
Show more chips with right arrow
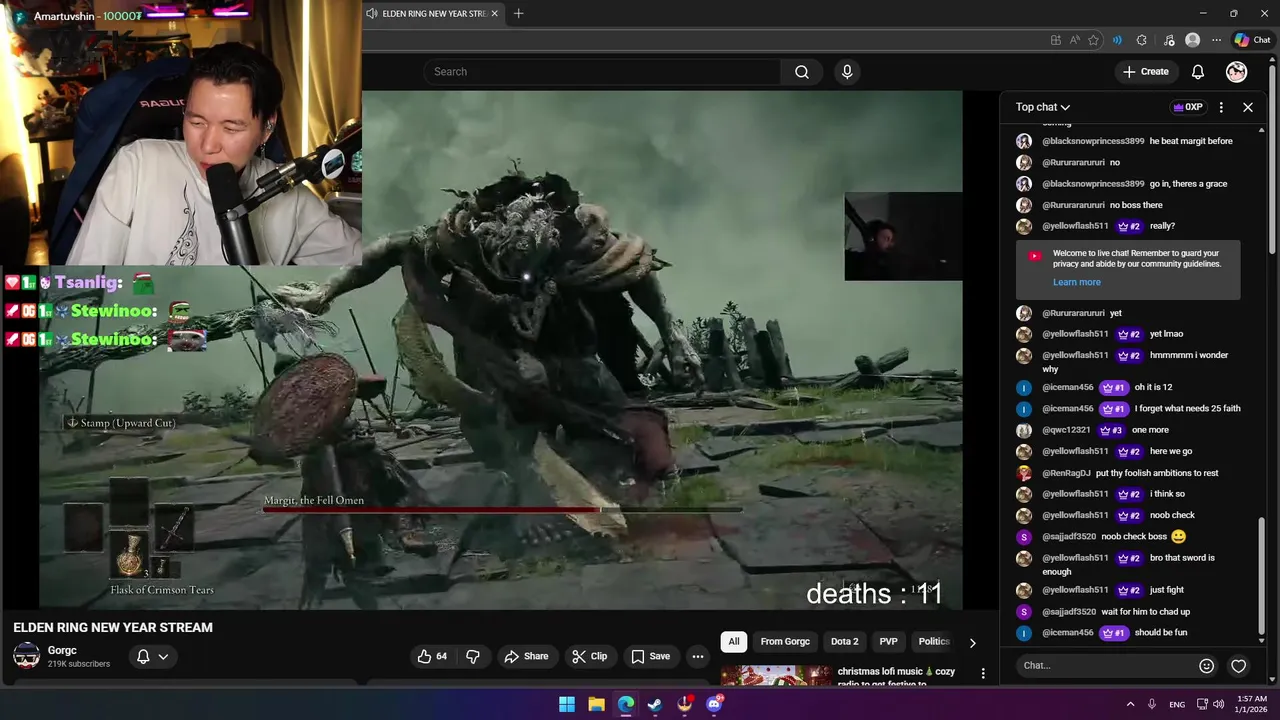point(972,643)
